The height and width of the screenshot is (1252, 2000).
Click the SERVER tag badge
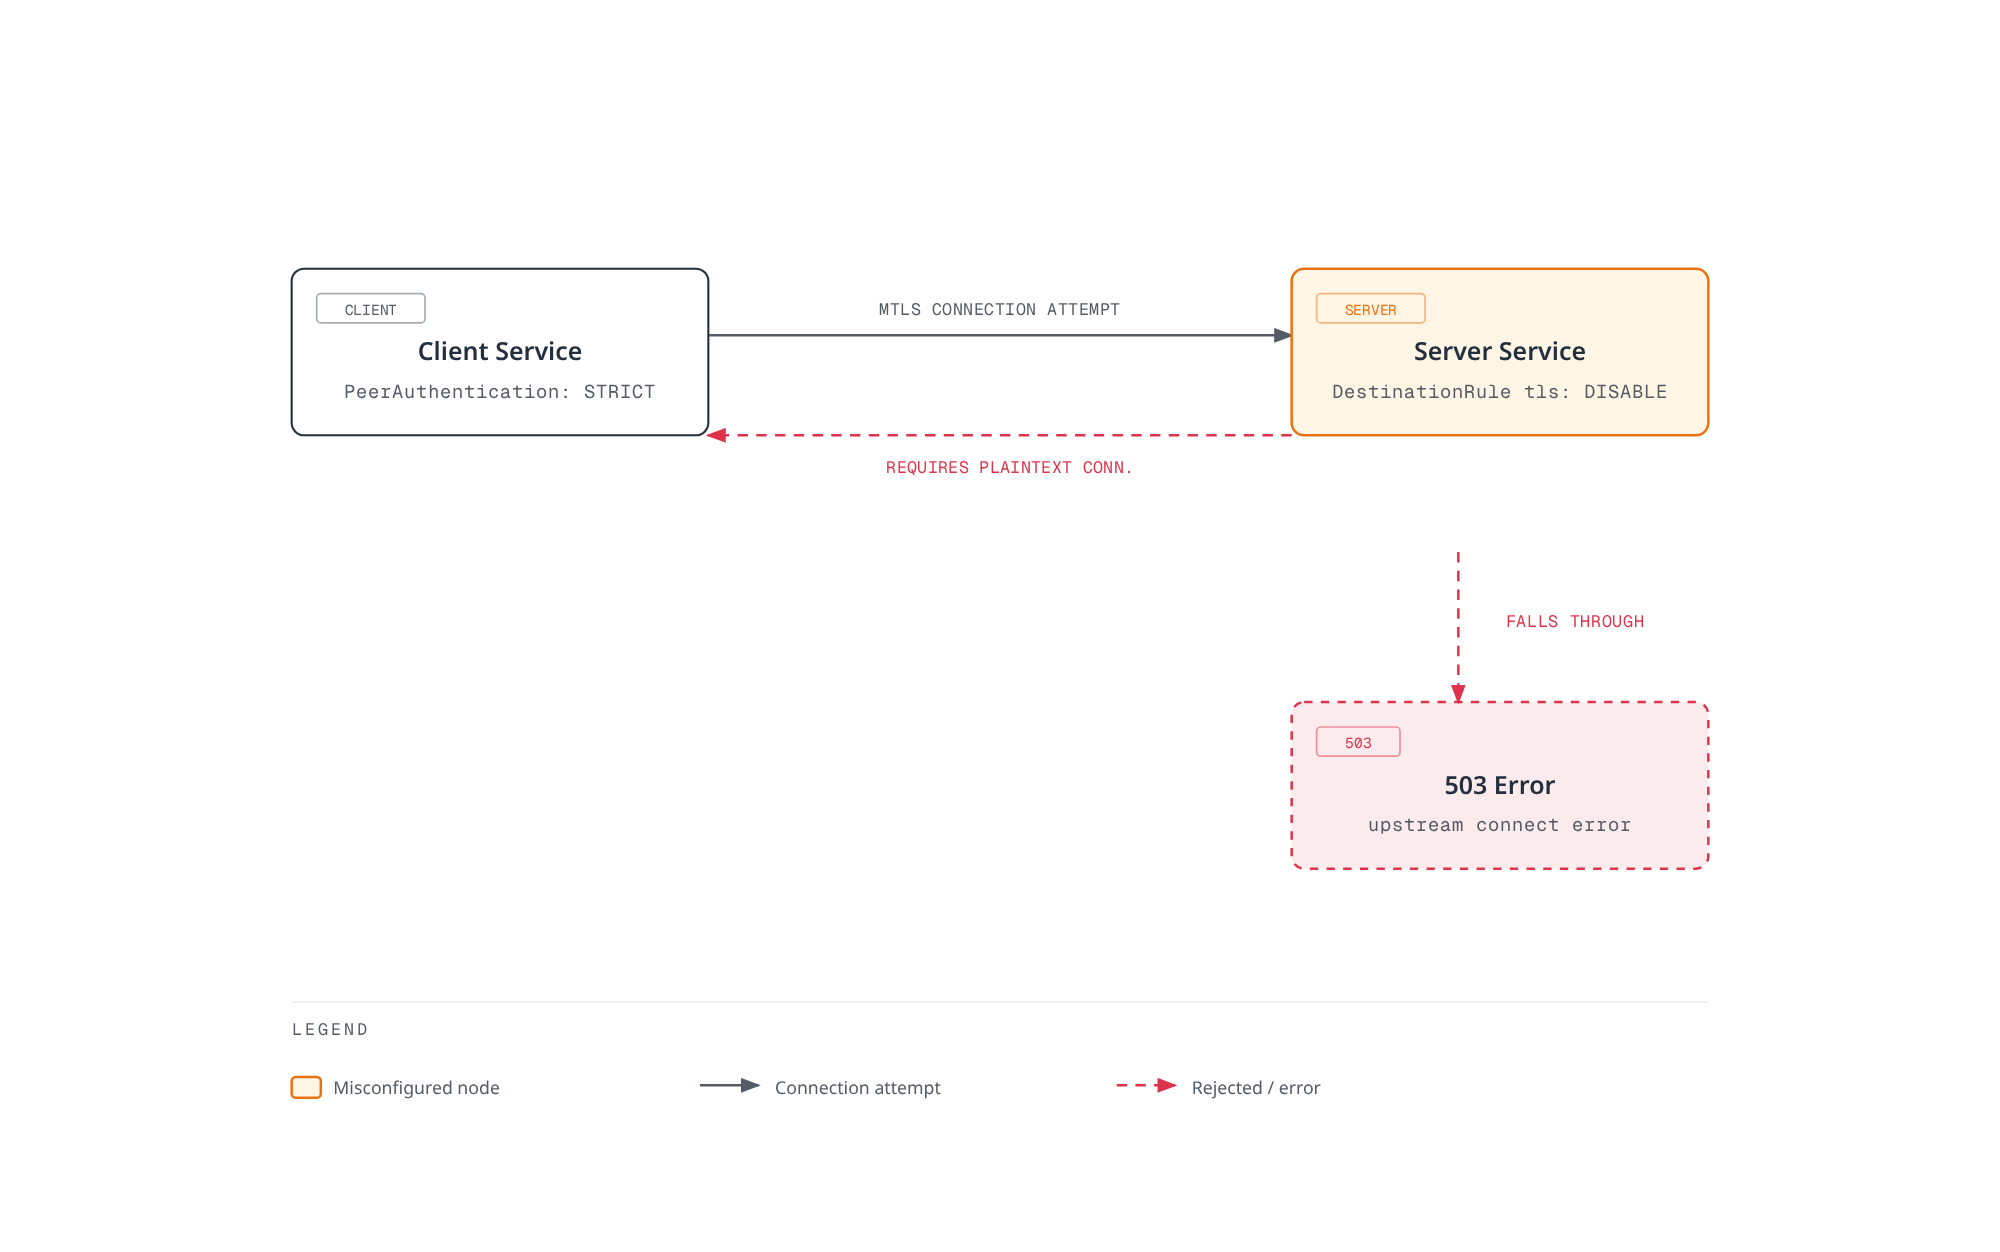coord(1370,309)
